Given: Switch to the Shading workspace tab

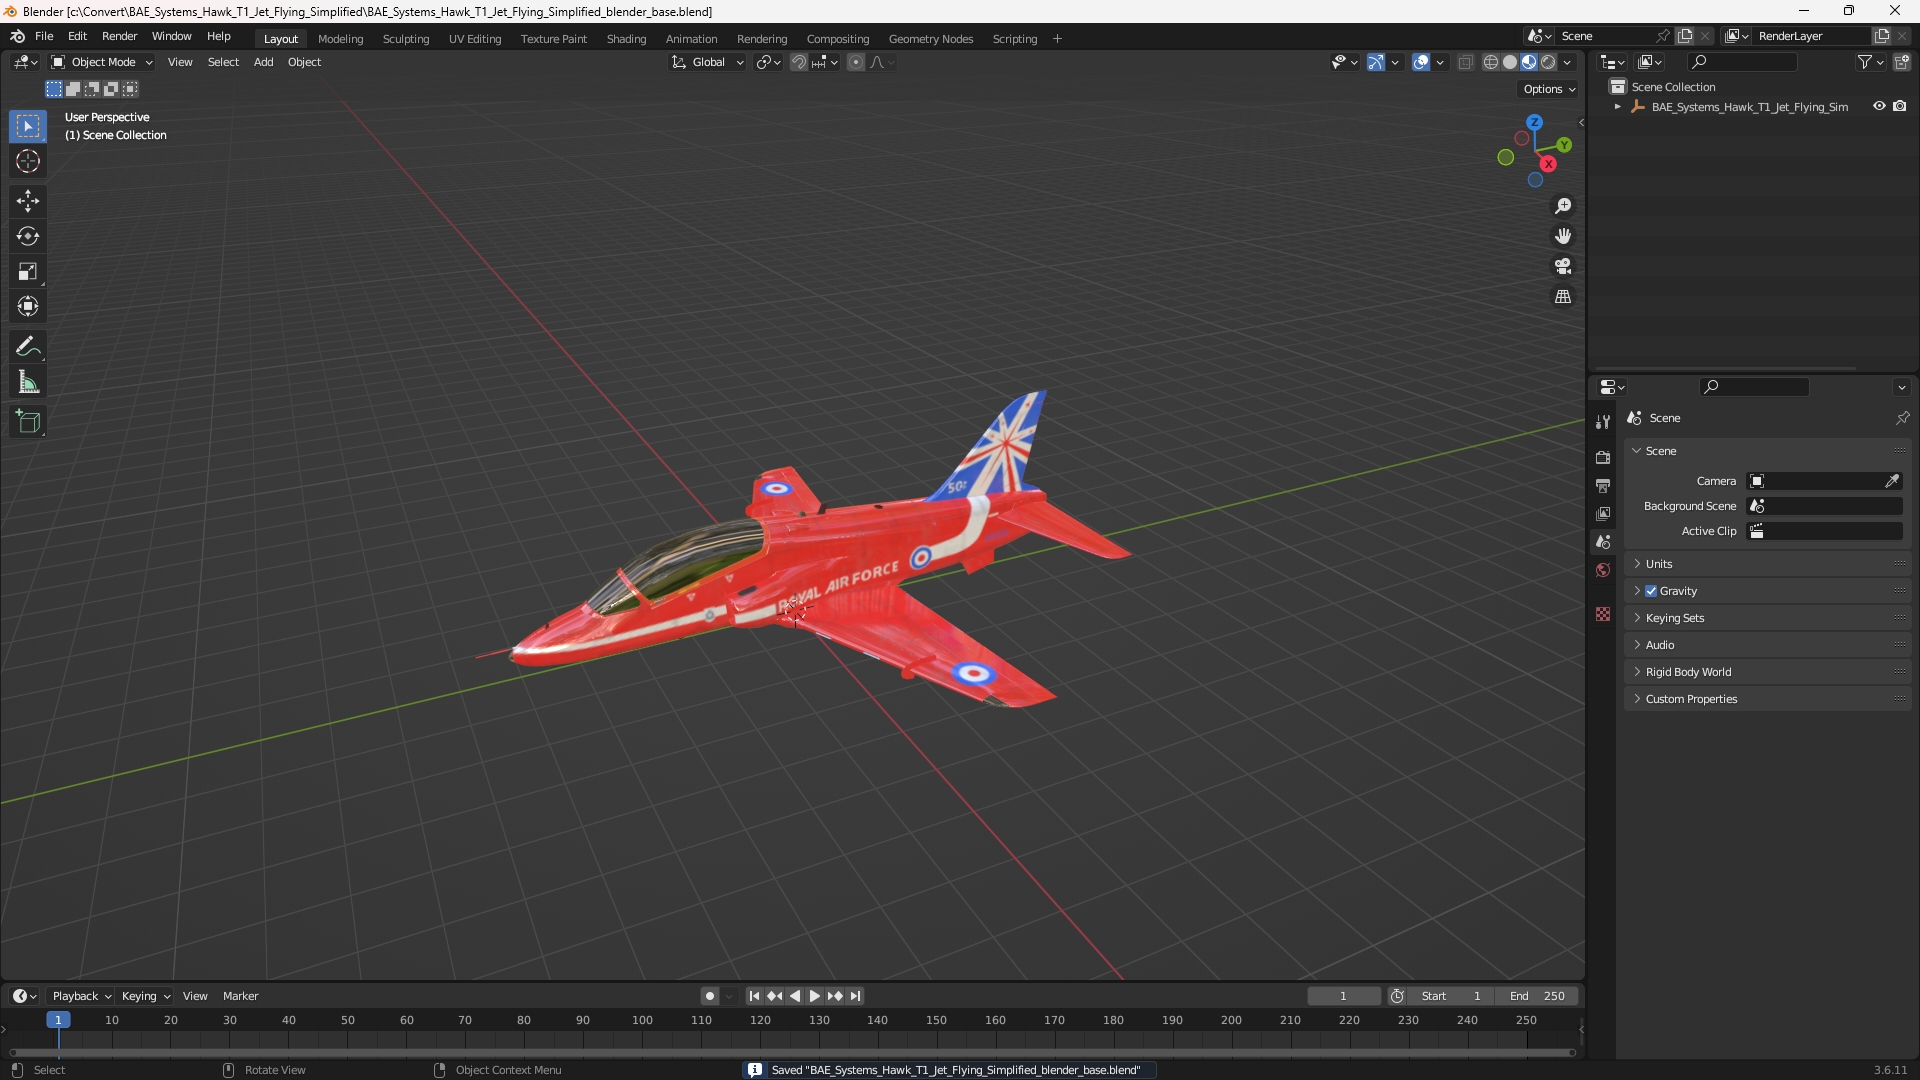Looking at the screenshot, I should pyautogui.click(x=626, y=39).
